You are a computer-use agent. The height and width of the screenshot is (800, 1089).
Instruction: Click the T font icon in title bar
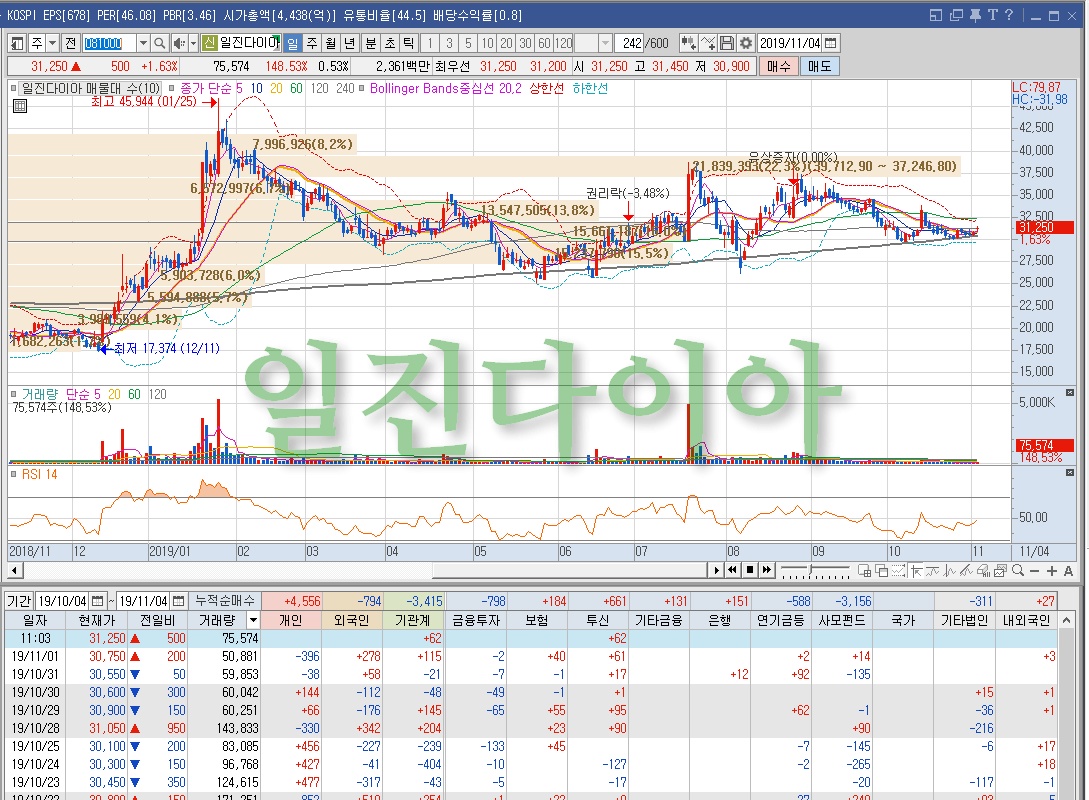pyautogui.click(x=992, y=15)
